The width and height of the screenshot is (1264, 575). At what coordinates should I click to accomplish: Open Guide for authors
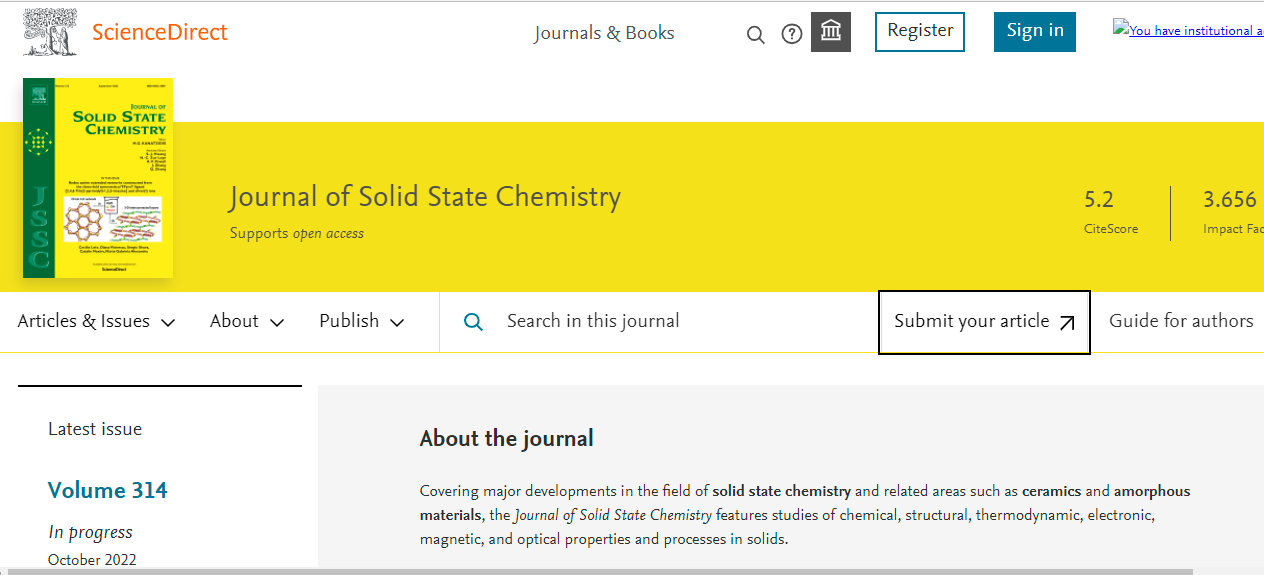pos(1181,321)
